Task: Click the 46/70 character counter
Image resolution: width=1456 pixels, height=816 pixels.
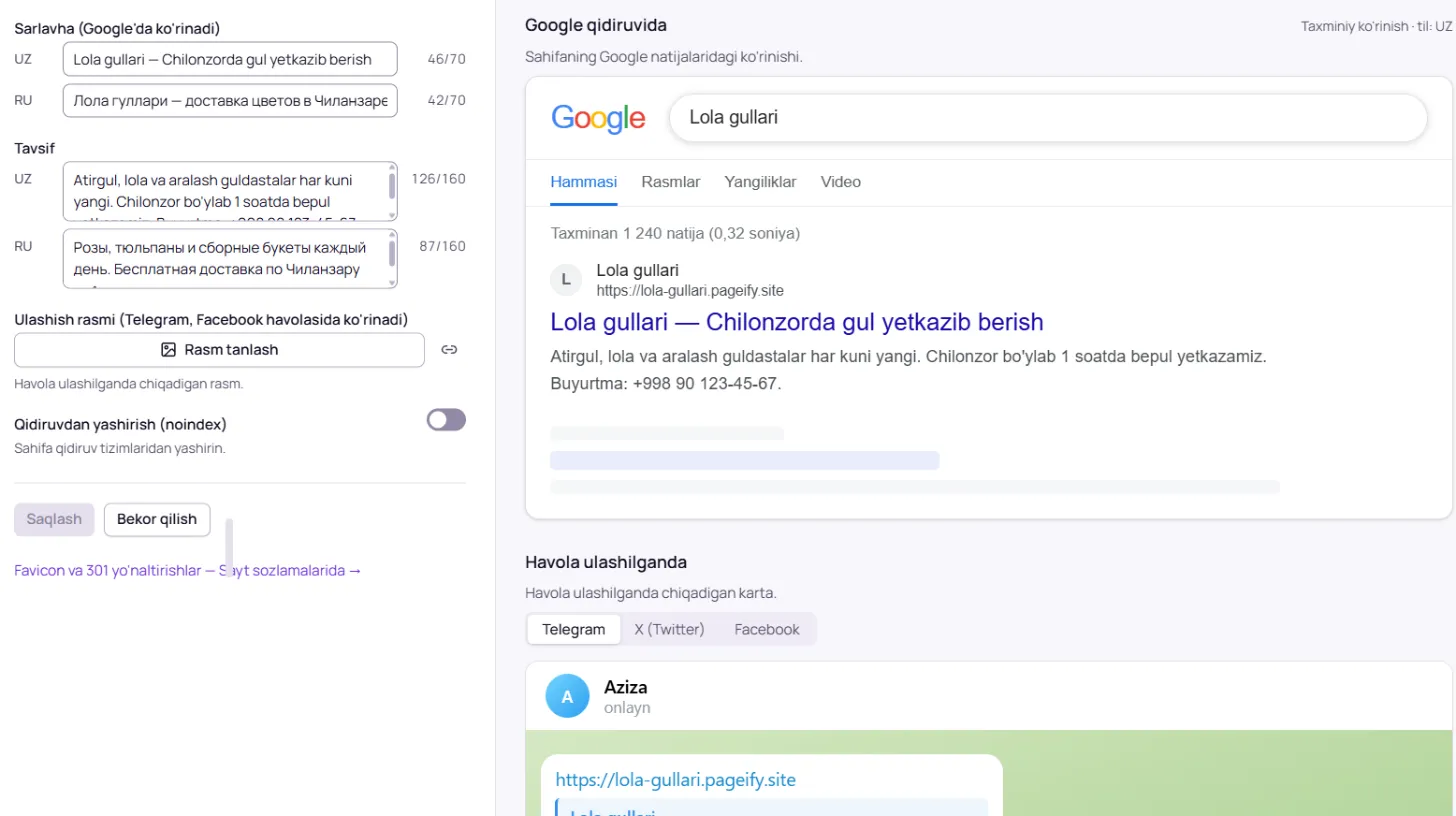Action: tap(446, 59)
